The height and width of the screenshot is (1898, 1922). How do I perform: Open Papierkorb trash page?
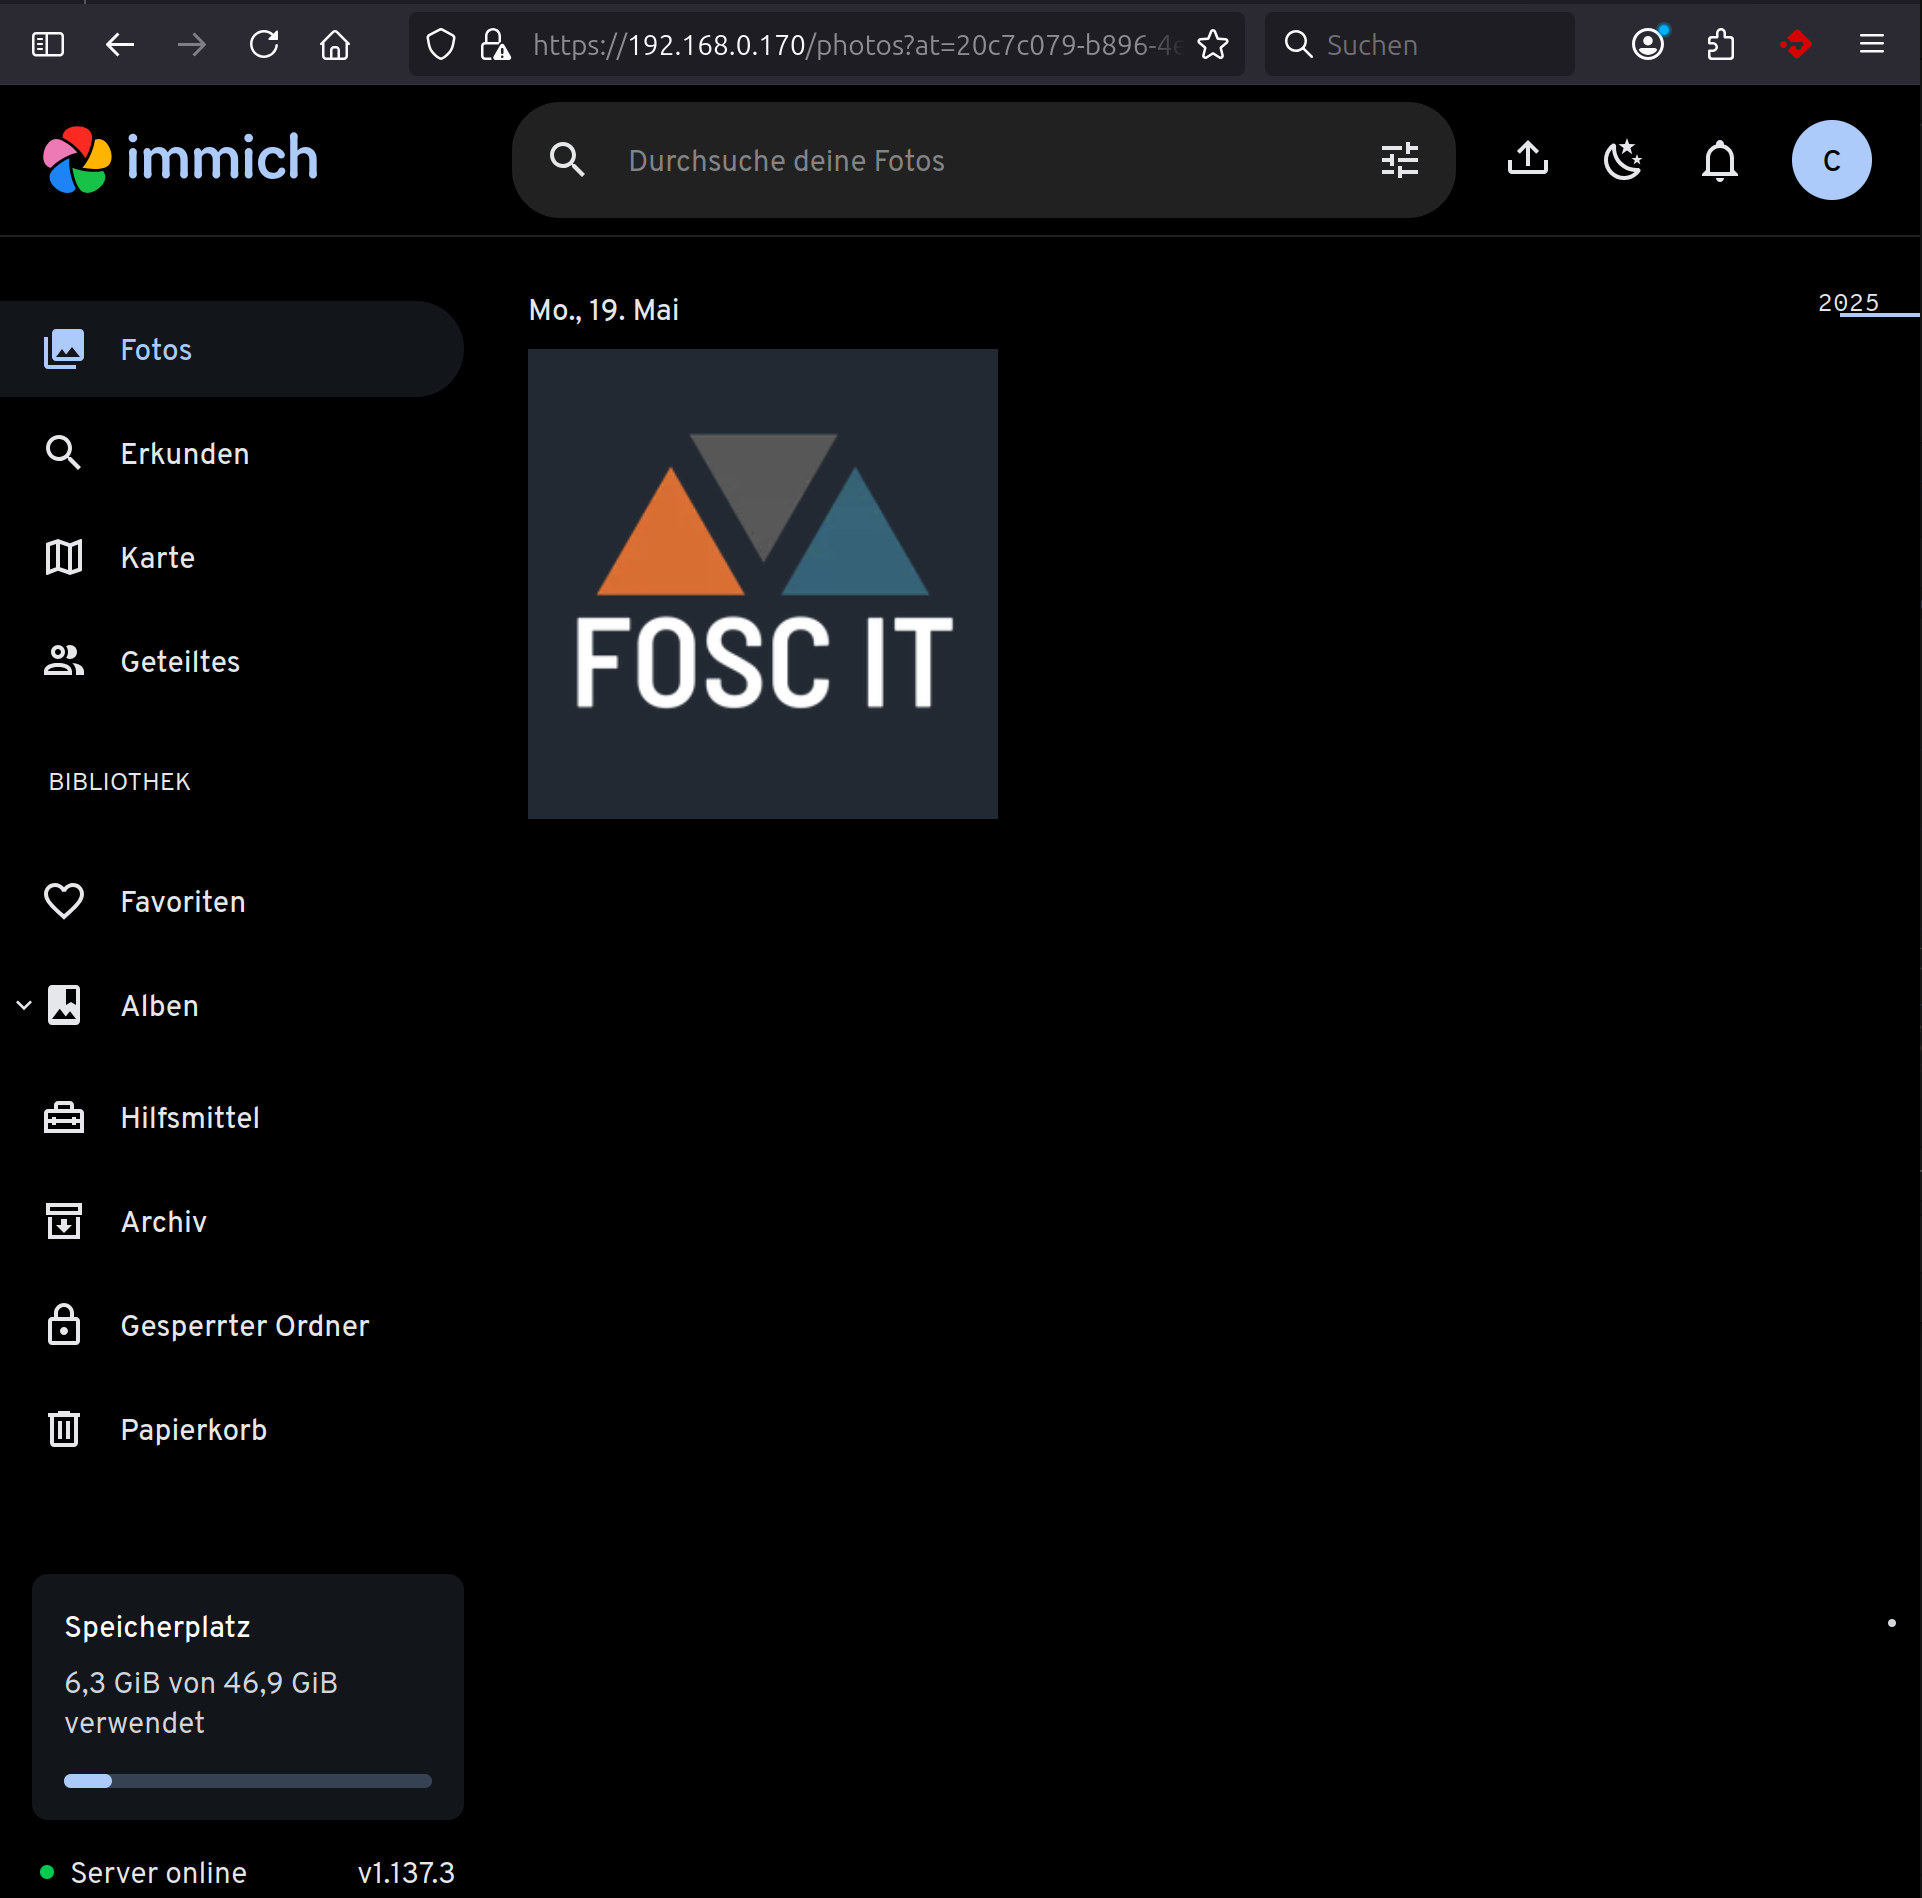coord(232,1429)
